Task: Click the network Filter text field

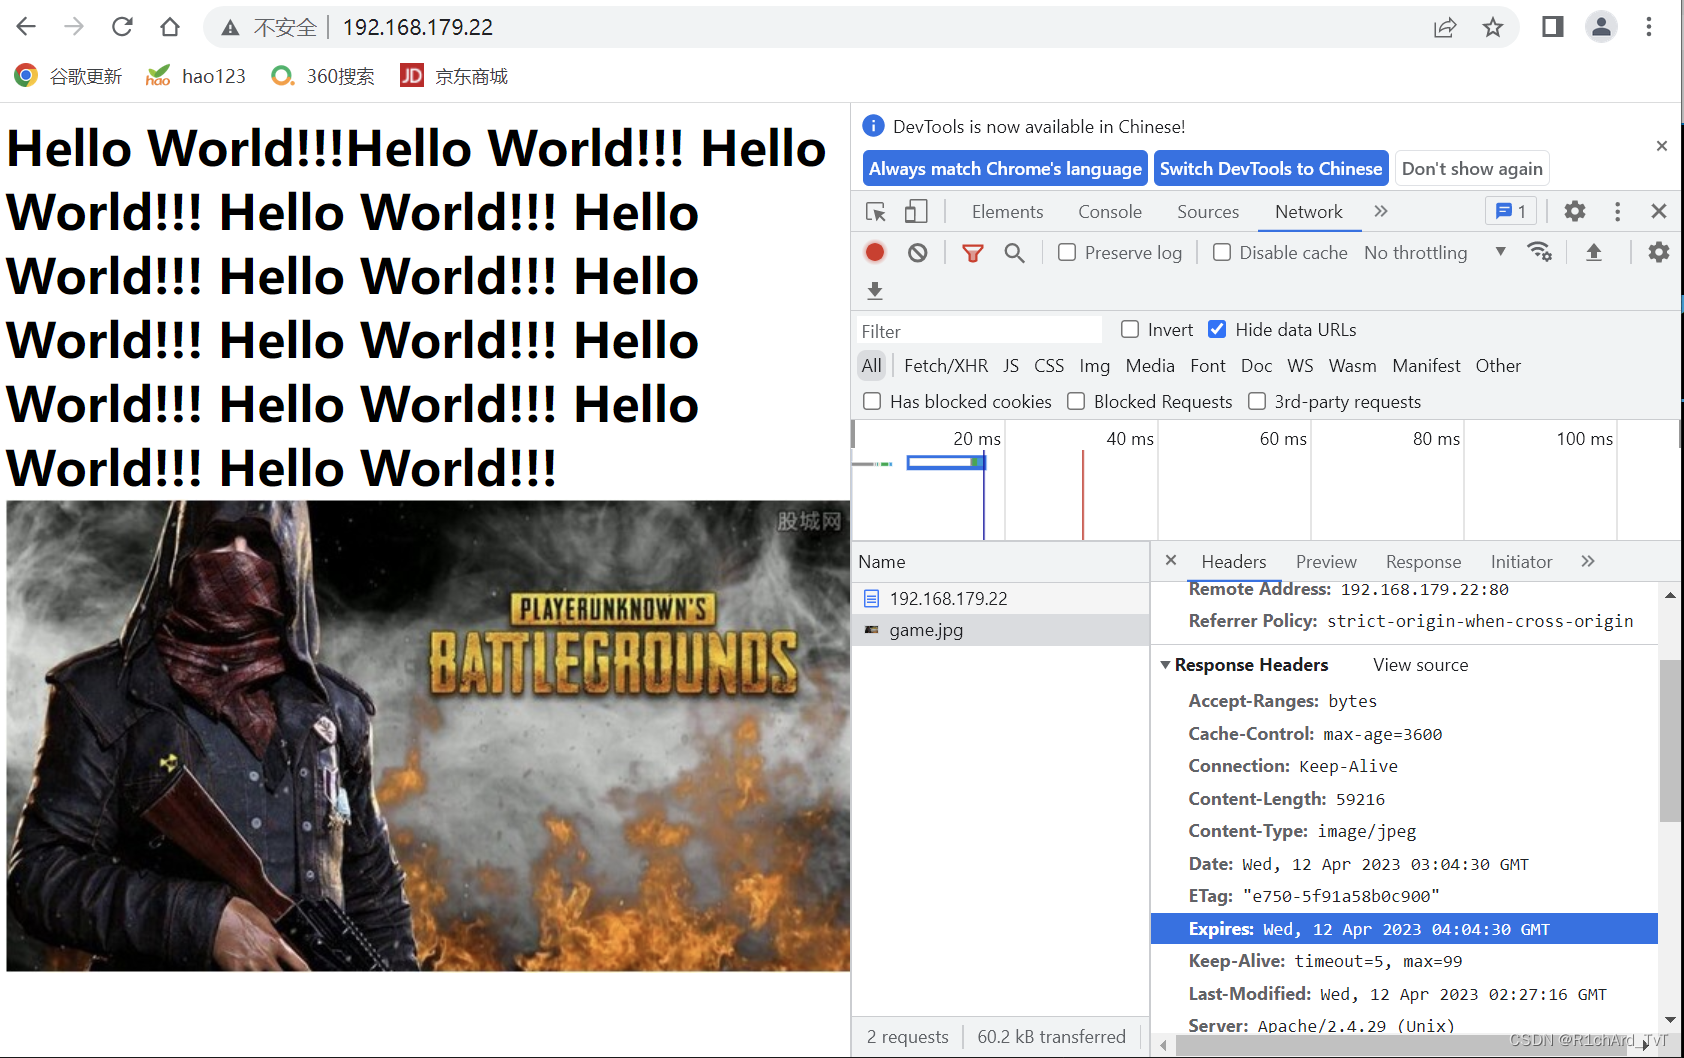Action: click(979, 331)
